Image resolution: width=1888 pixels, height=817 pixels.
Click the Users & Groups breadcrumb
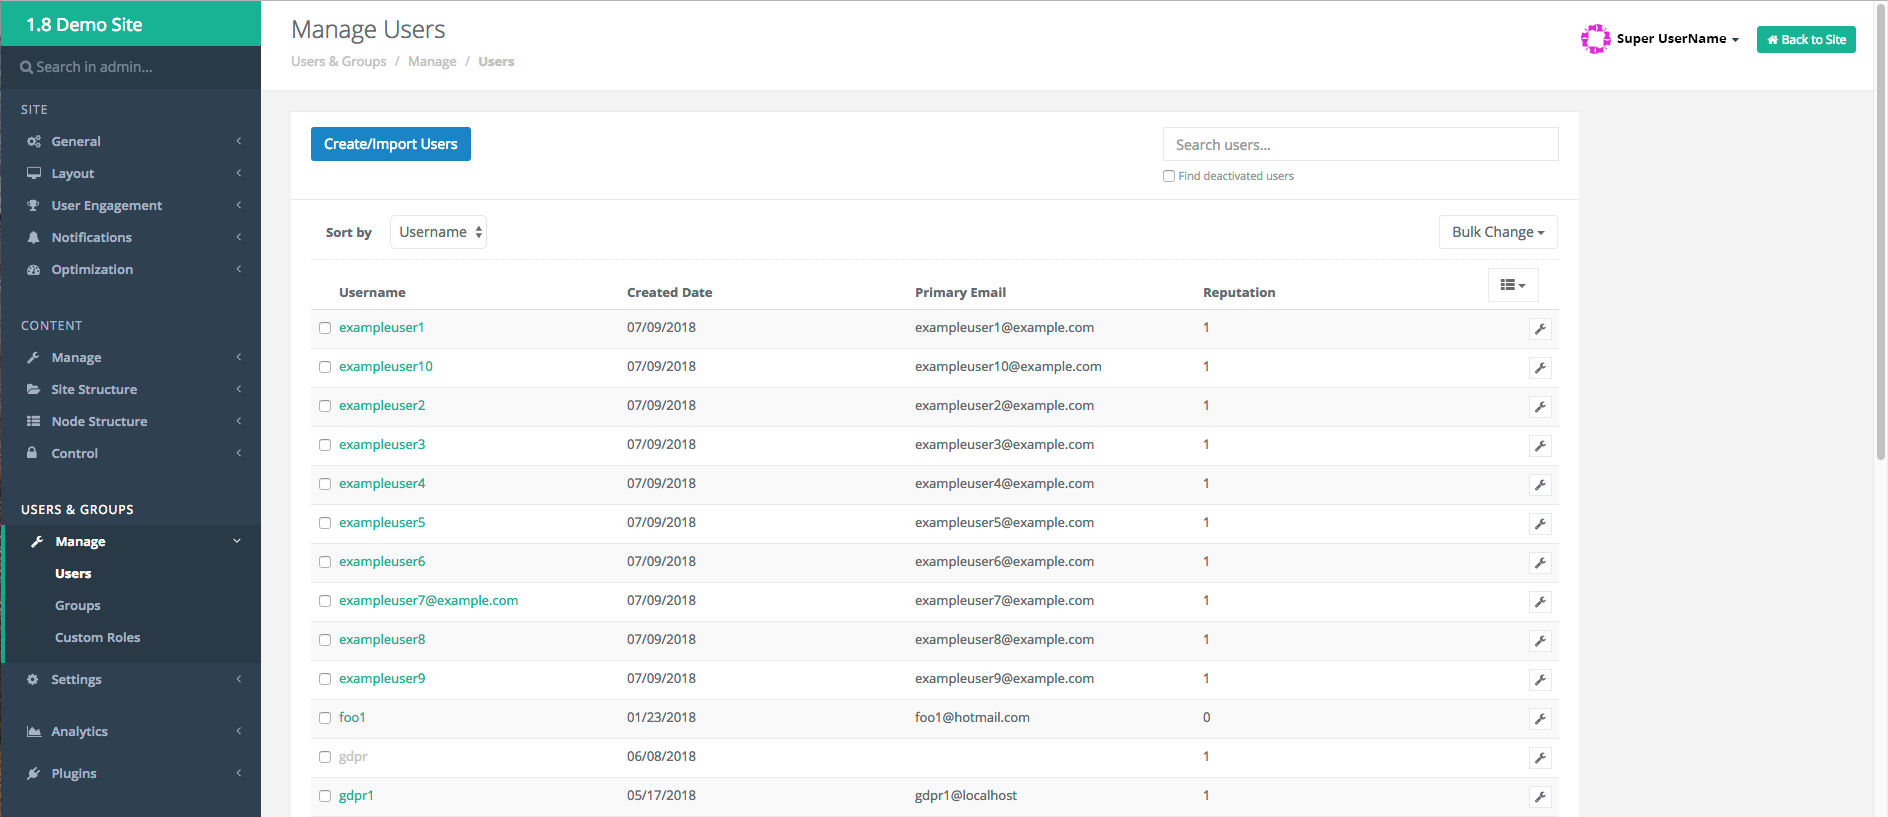(339, 62)
